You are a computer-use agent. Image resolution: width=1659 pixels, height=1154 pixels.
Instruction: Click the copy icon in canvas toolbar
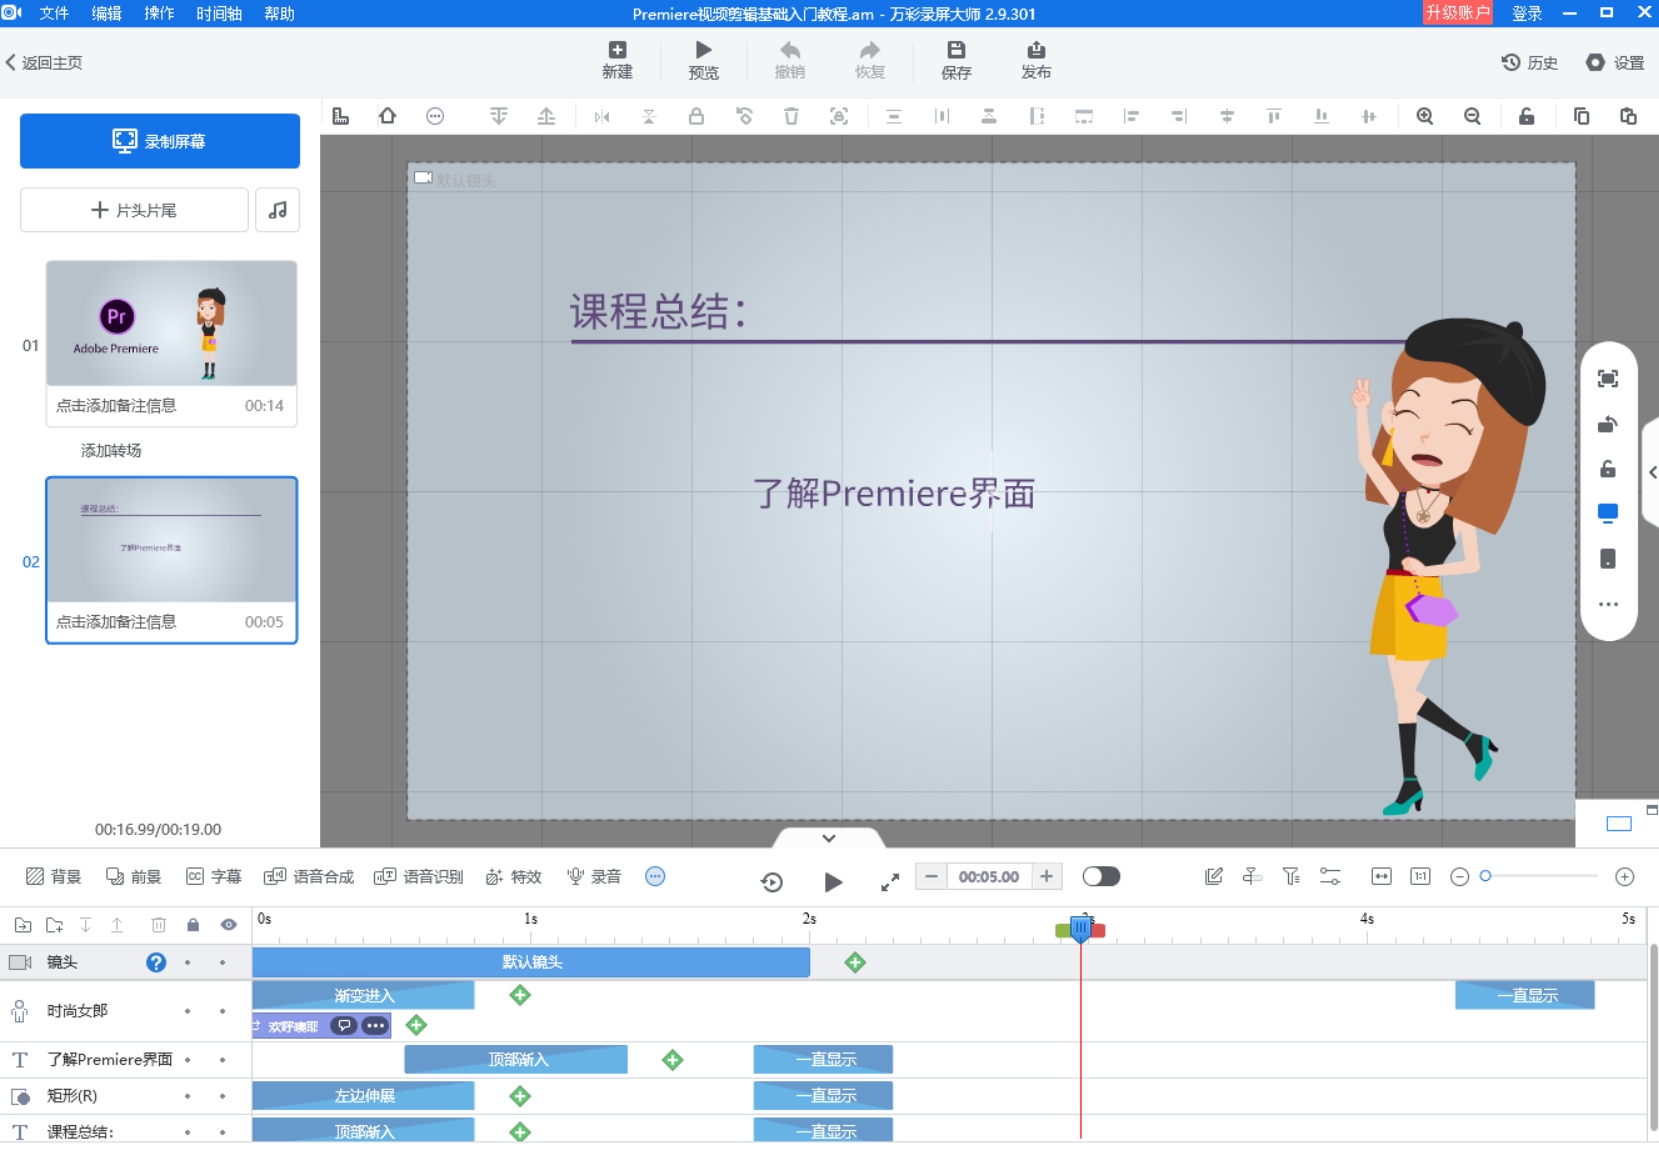1581,116
